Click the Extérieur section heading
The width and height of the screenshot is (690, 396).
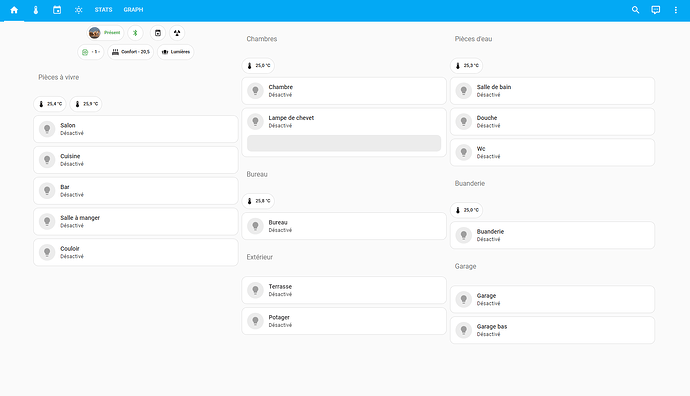pos(260,257)
